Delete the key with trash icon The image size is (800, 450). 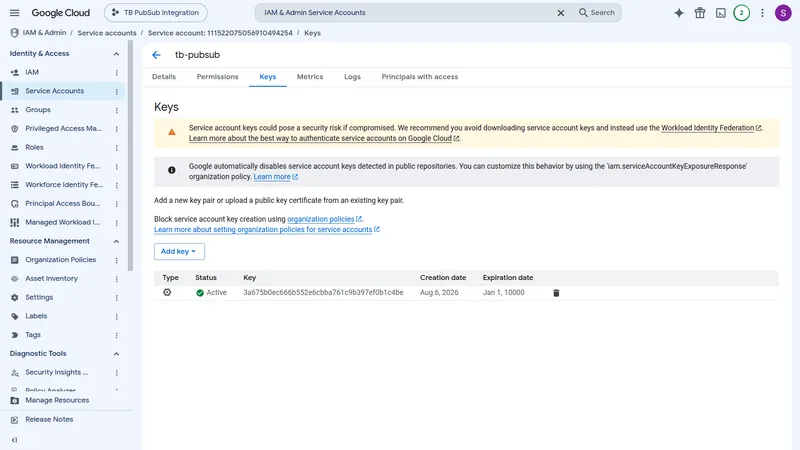(556, 293)
